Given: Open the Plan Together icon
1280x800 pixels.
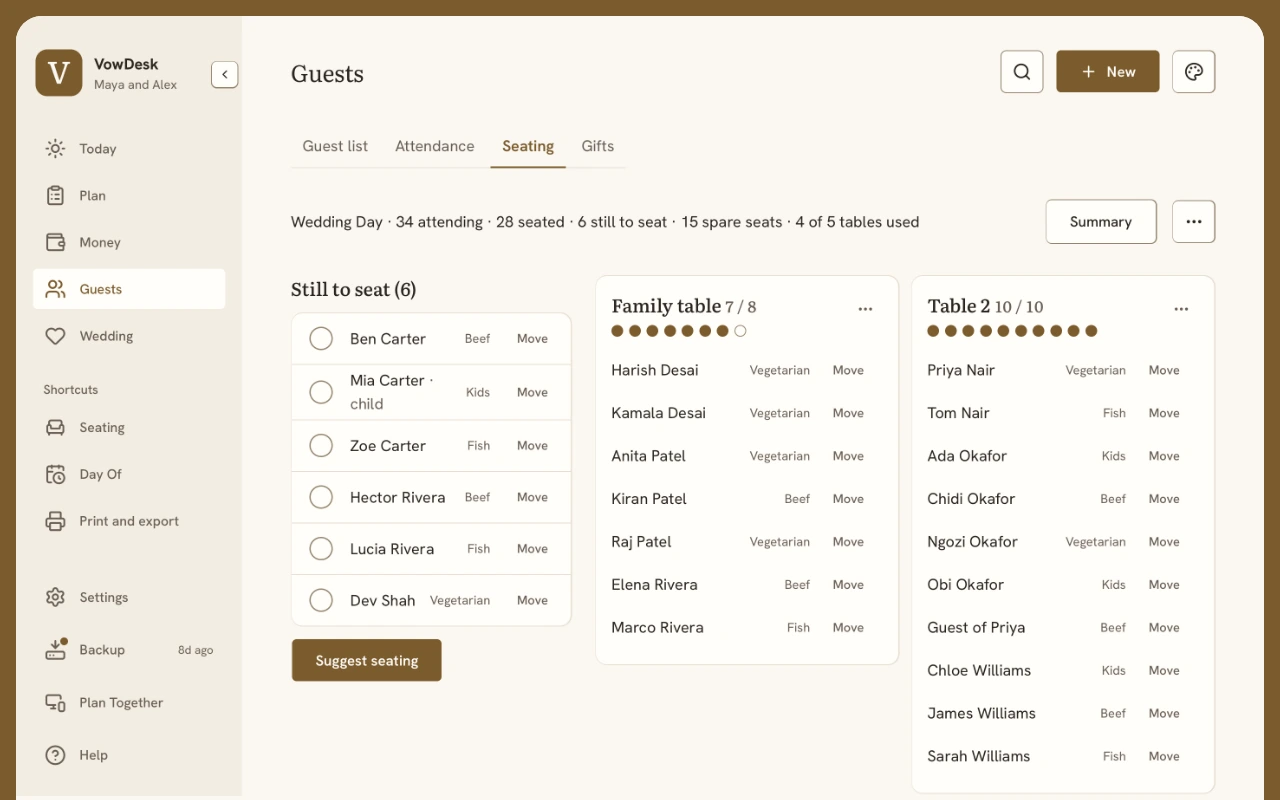Looking at the screenshot, I should pyautogui.click(x=56, y=703).
